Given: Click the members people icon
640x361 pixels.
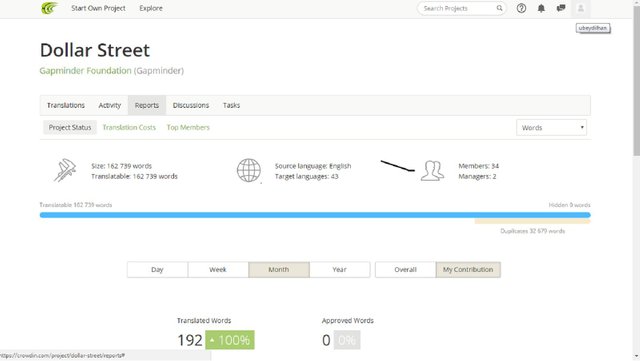Looking at the screenshot, I should coord(432,171).
